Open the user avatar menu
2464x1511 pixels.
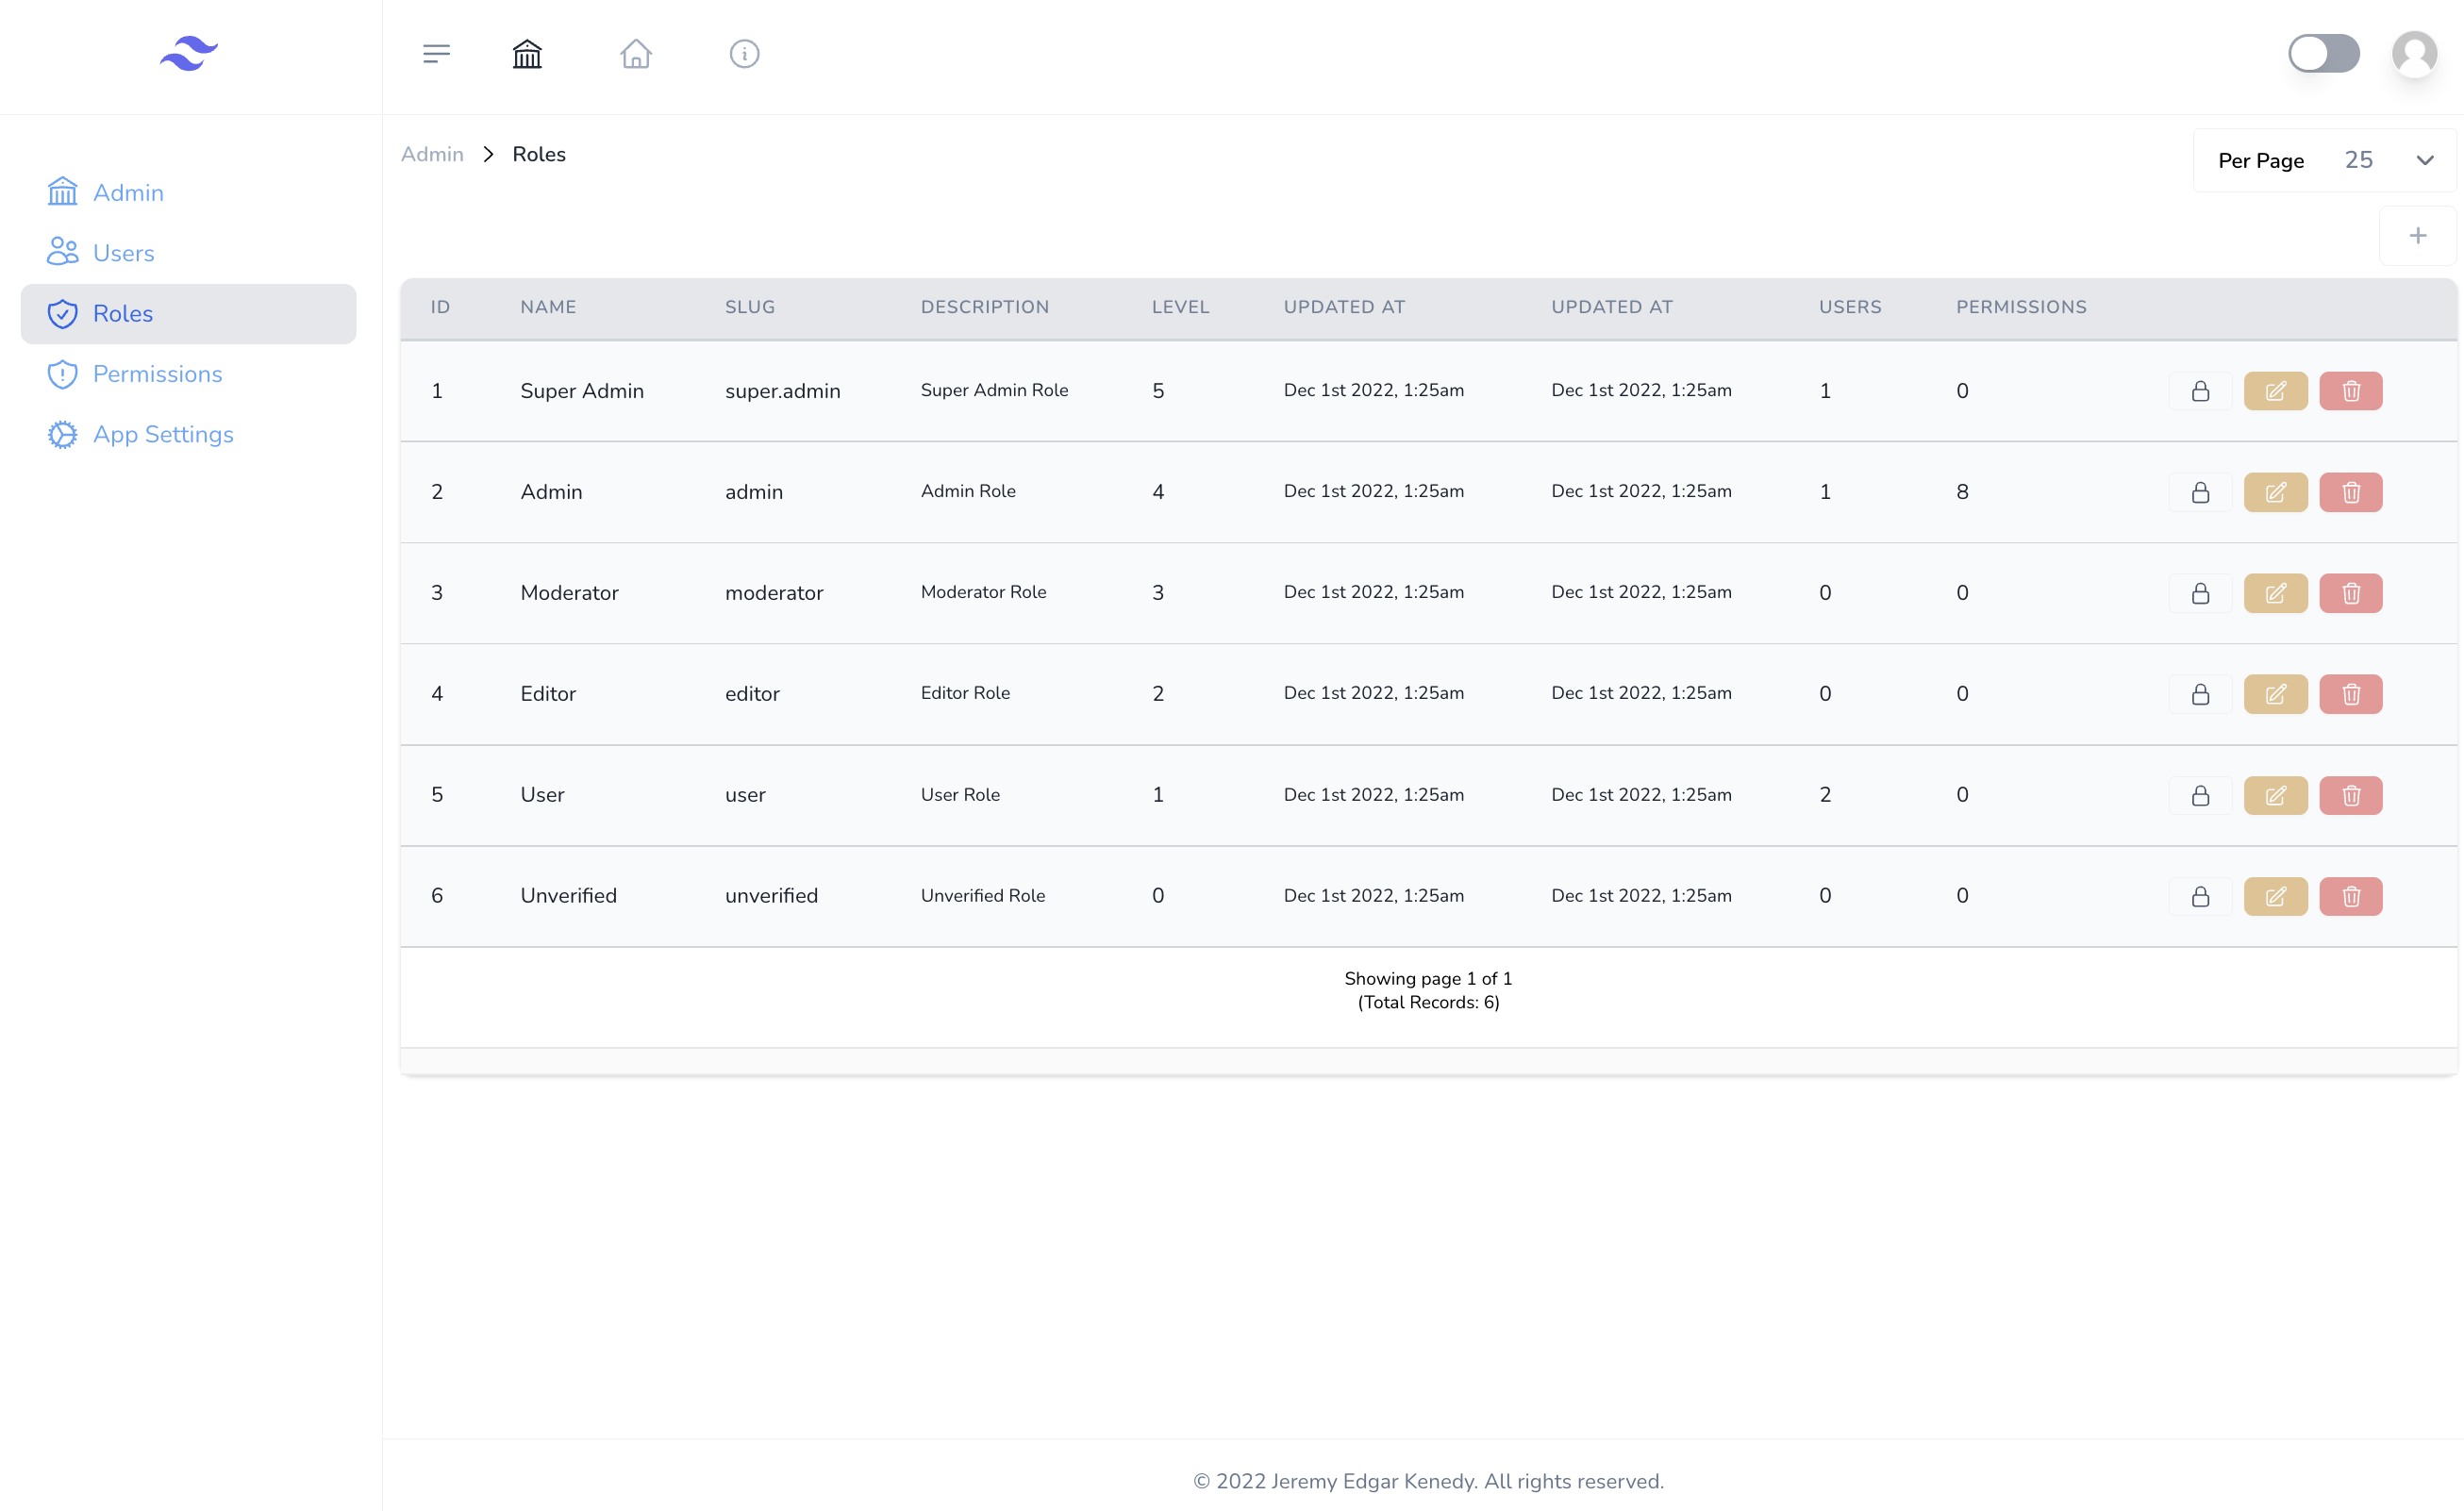2414,54
